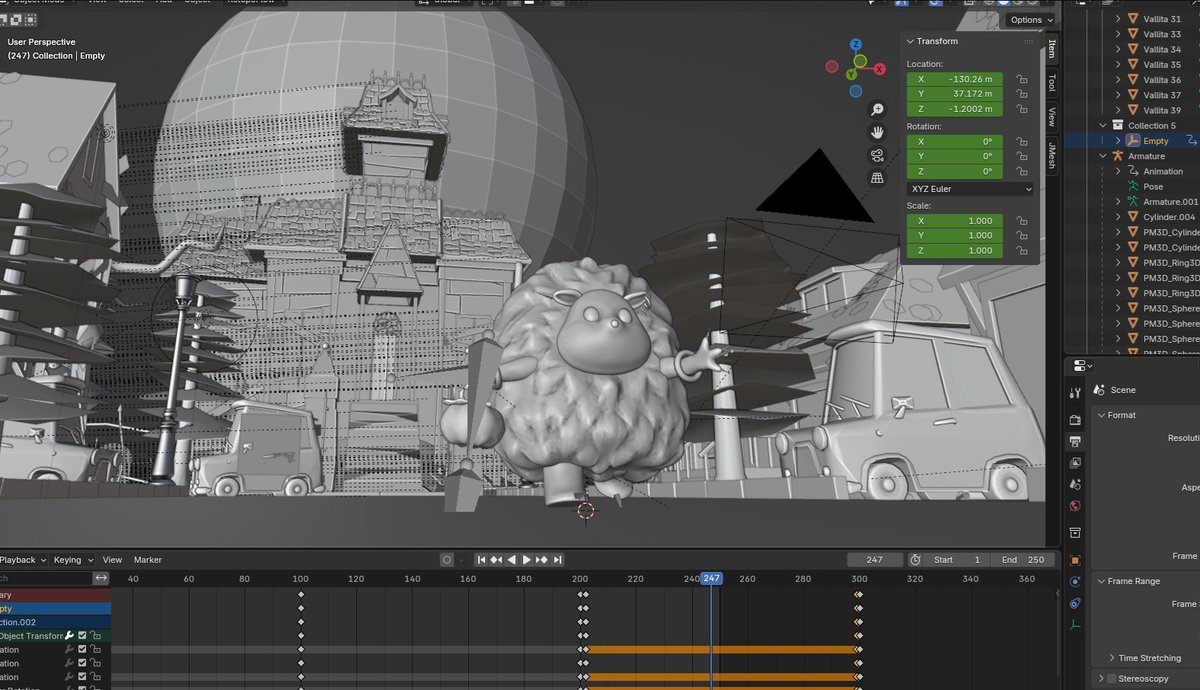Click the current frame field showing 247
This screenshot has width=1200, height=690.
click(x=875, y=560)
